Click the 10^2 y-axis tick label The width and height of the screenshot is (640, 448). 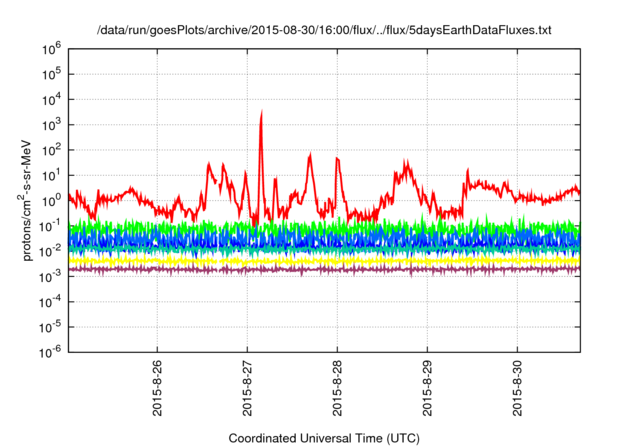coord(51,151)
